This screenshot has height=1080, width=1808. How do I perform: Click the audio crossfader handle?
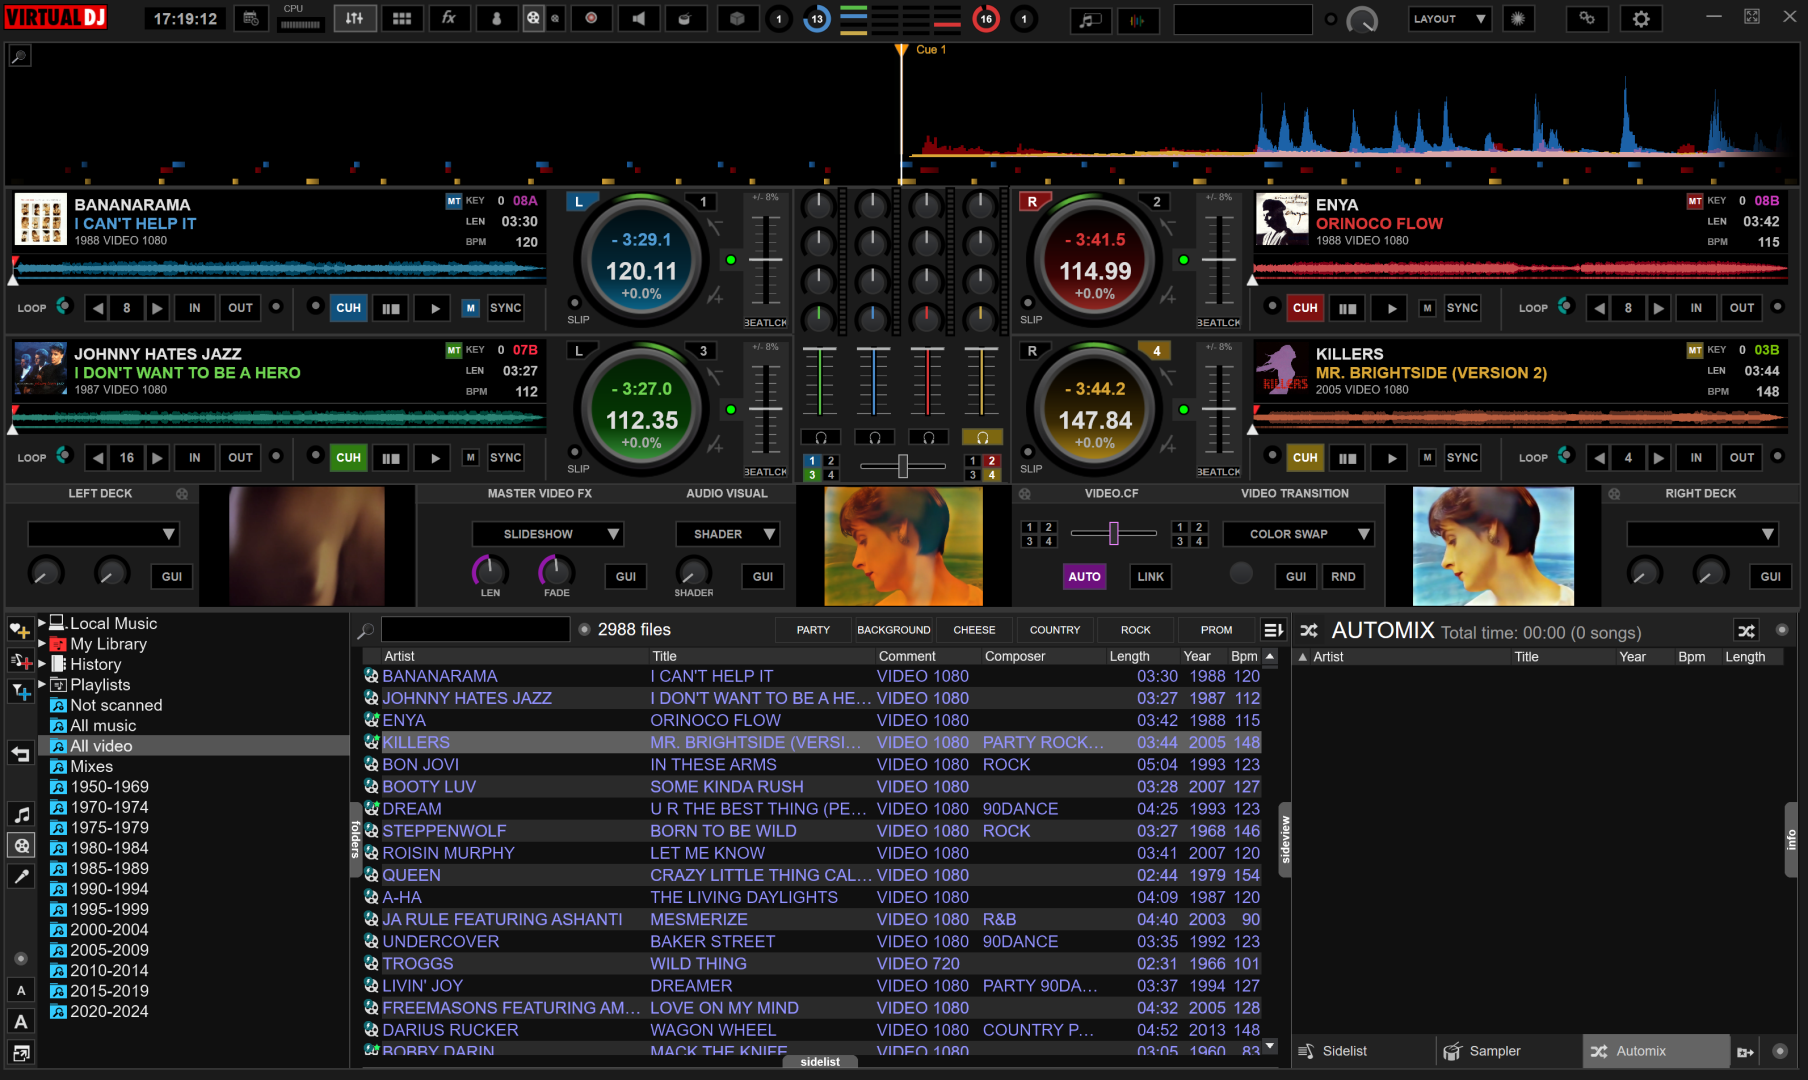[x=902, y=466]
